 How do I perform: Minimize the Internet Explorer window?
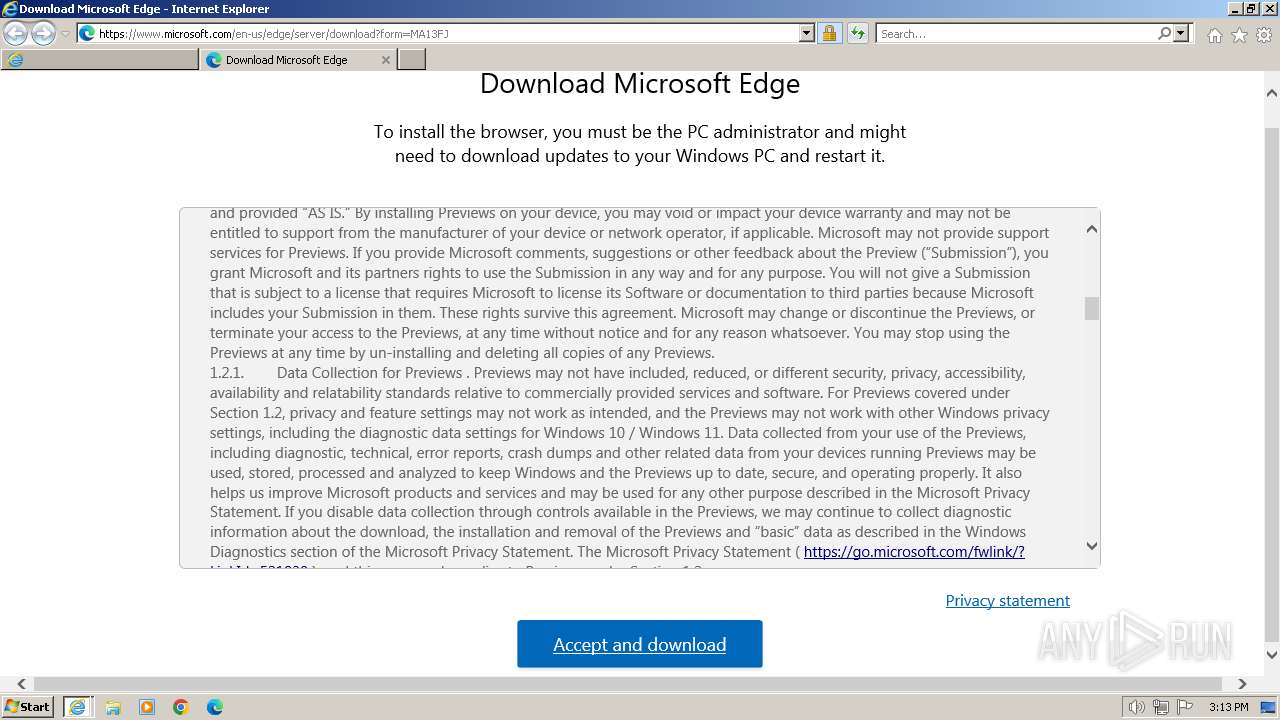tap(1236, 8)
